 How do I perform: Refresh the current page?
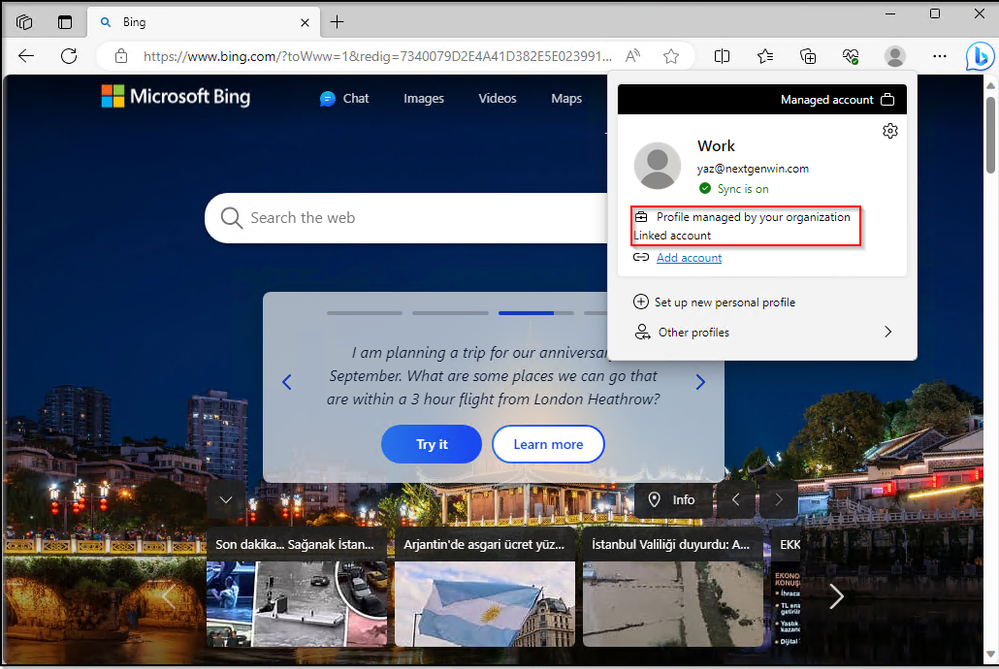point(69,56)
